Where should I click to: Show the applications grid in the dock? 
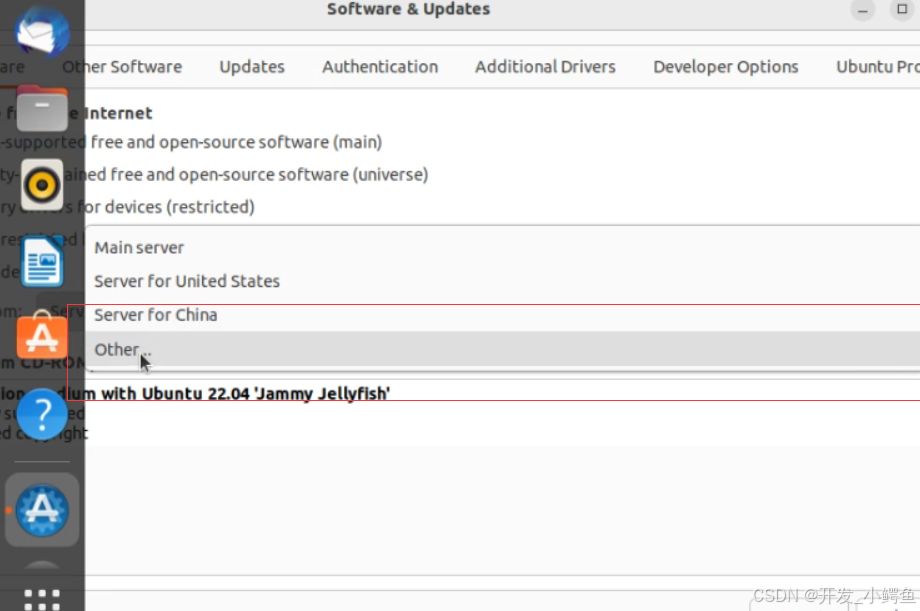coord(42,600)
